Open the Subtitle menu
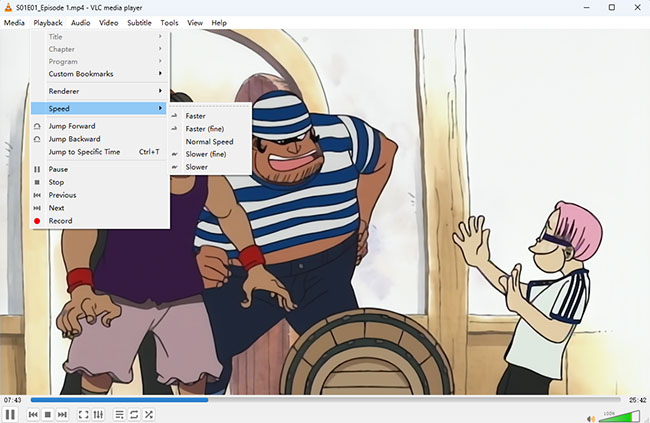 [139, 23]
